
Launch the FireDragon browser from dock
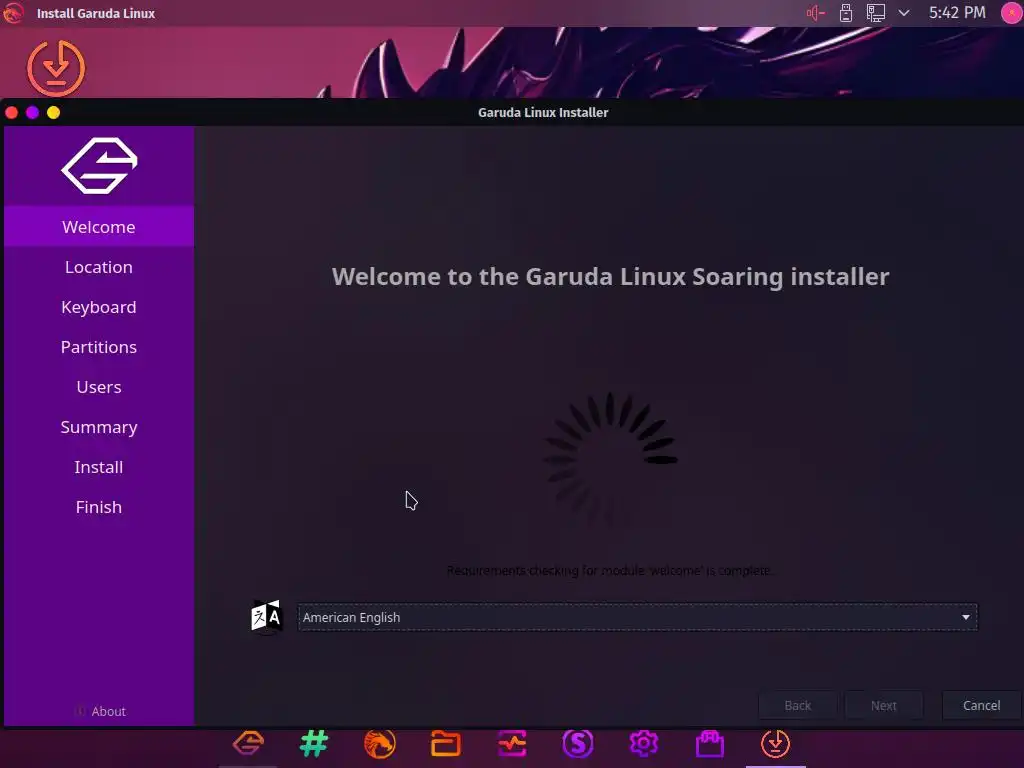tap(379, 743)
